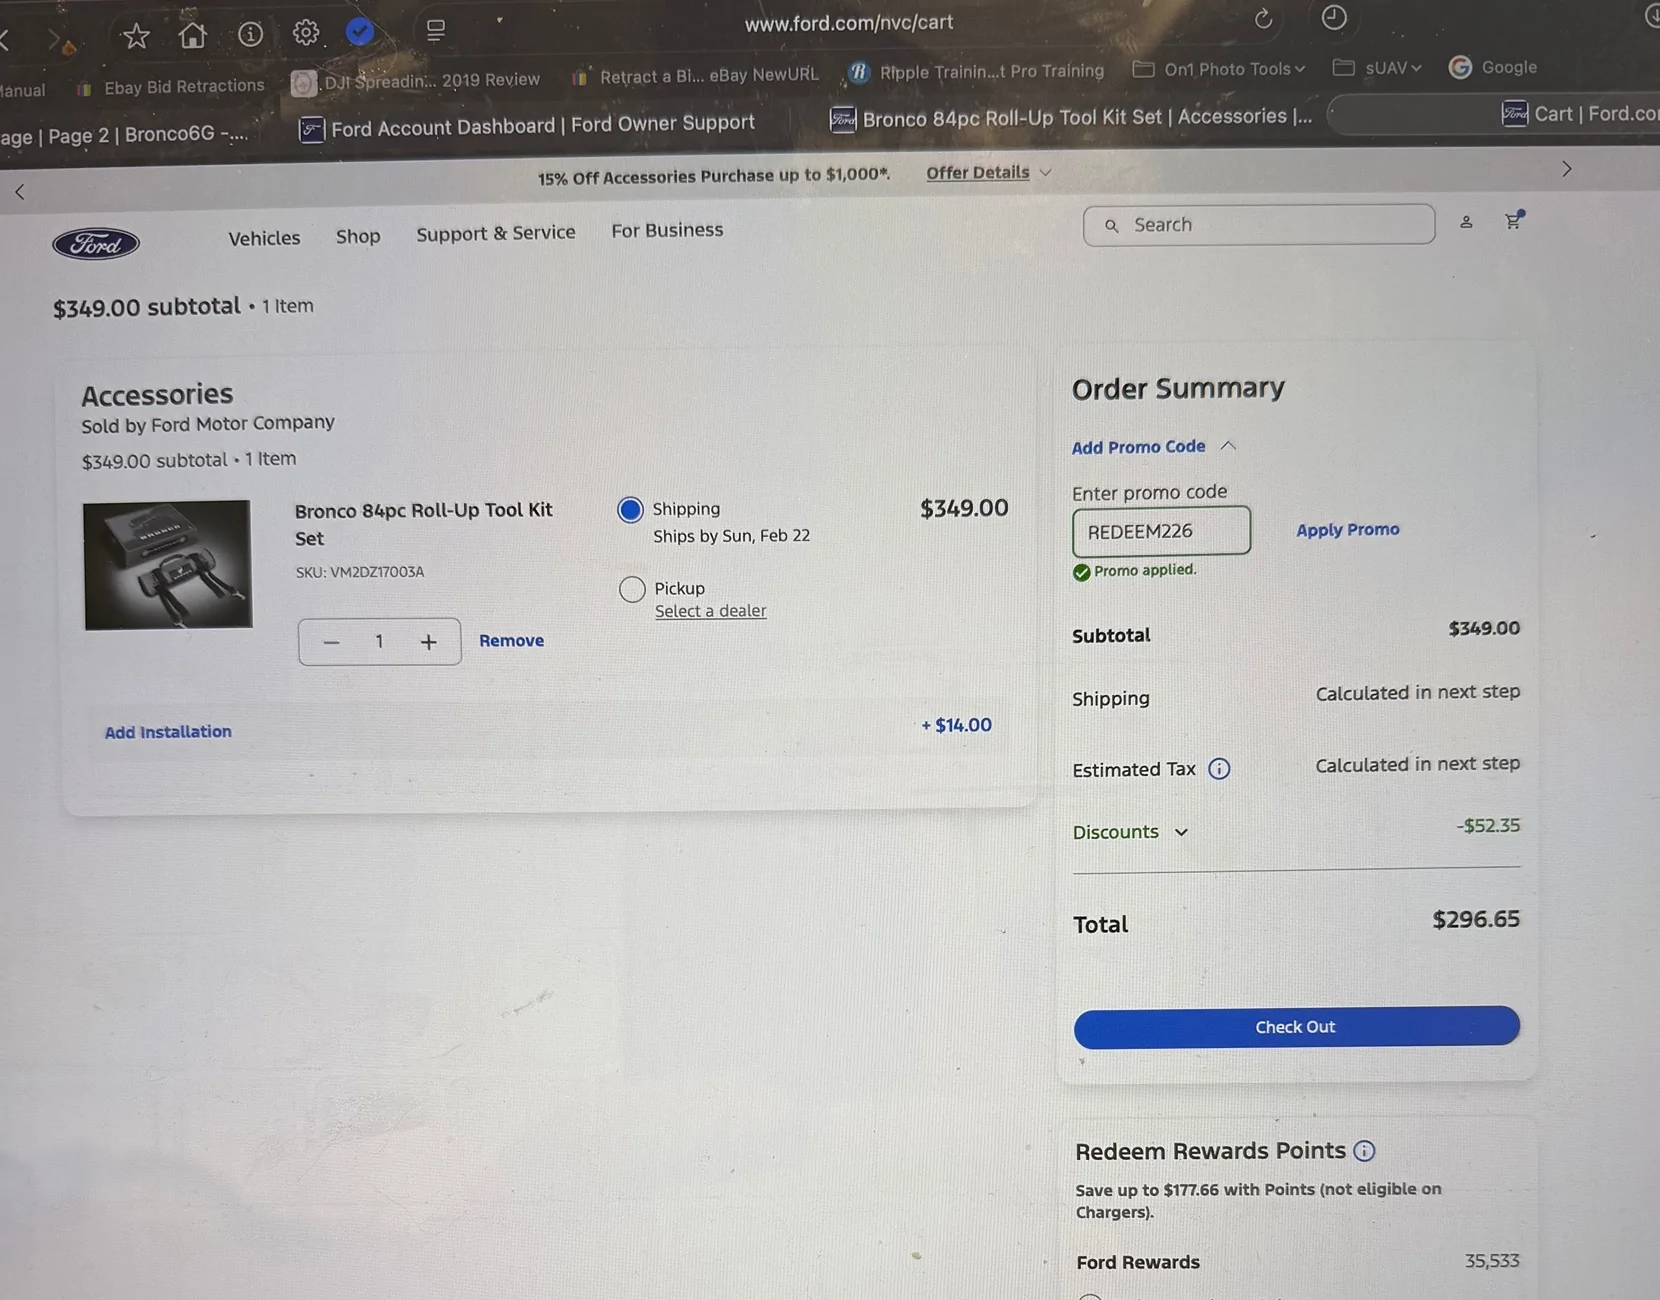This screenshot has height=1300, width=1660.
Task: Open the Support & Service menu
Action: click(496, 233)
